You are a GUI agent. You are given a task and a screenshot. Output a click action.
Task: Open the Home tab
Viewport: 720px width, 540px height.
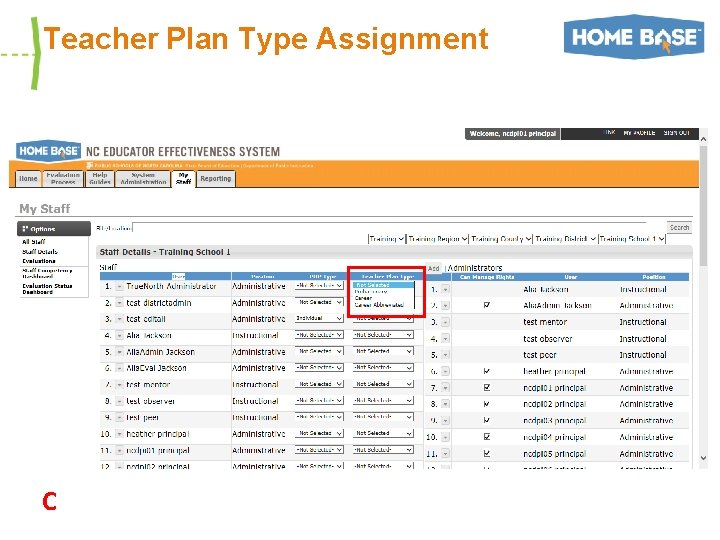point(28,179)
